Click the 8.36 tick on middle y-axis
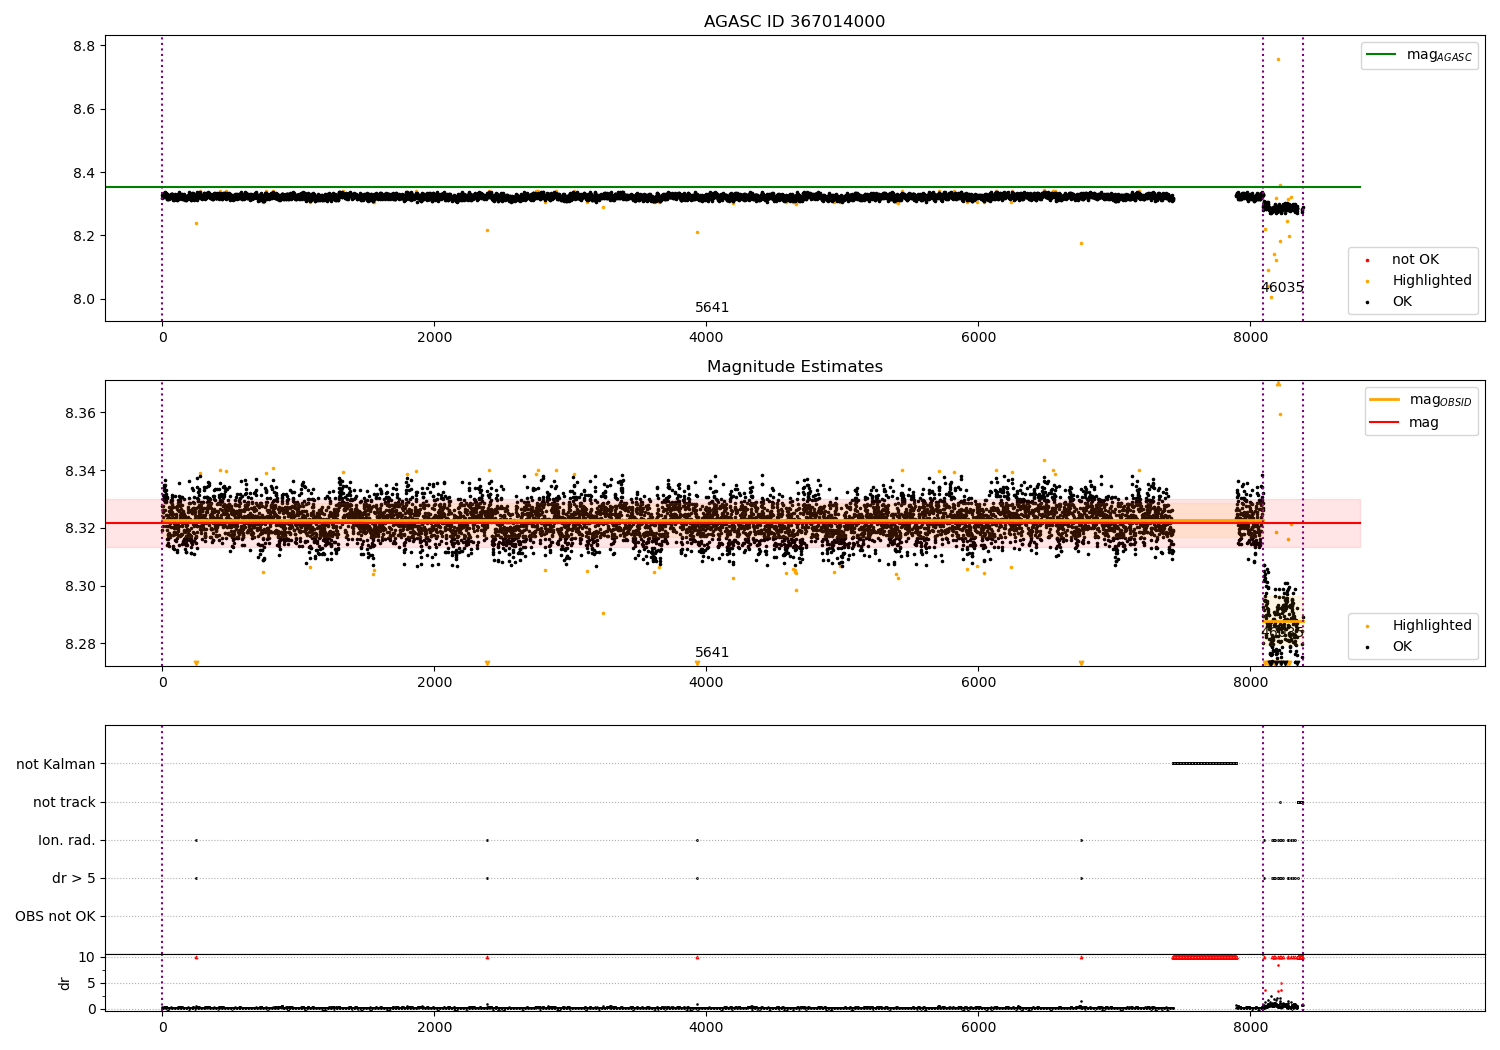This screenshot has width=1500, height=1050. coord(80,414)
